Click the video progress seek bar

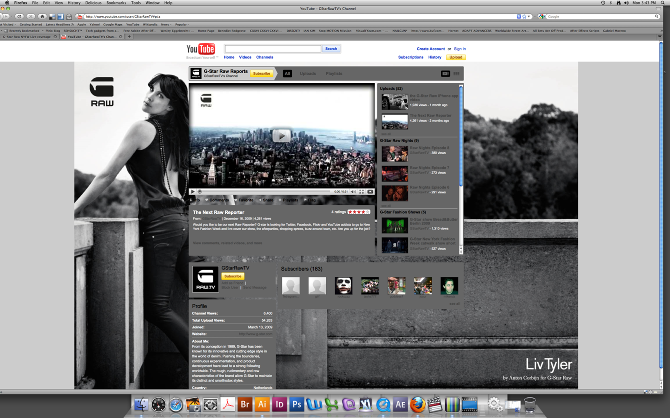click(267, 192)
